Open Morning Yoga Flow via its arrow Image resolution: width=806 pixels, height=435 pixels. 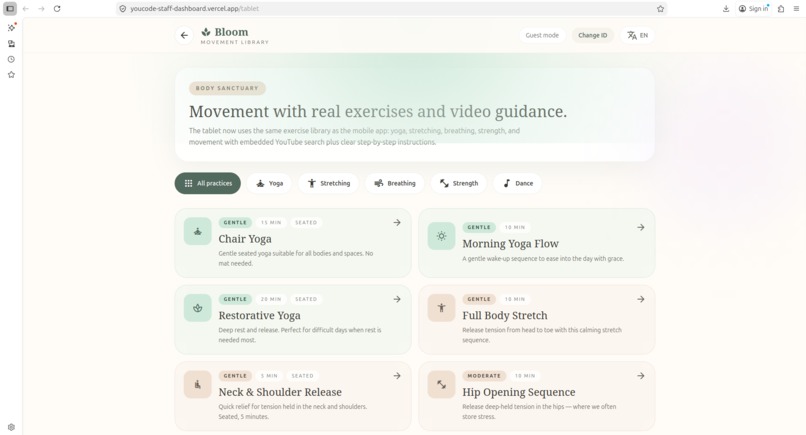click(640, 227)
